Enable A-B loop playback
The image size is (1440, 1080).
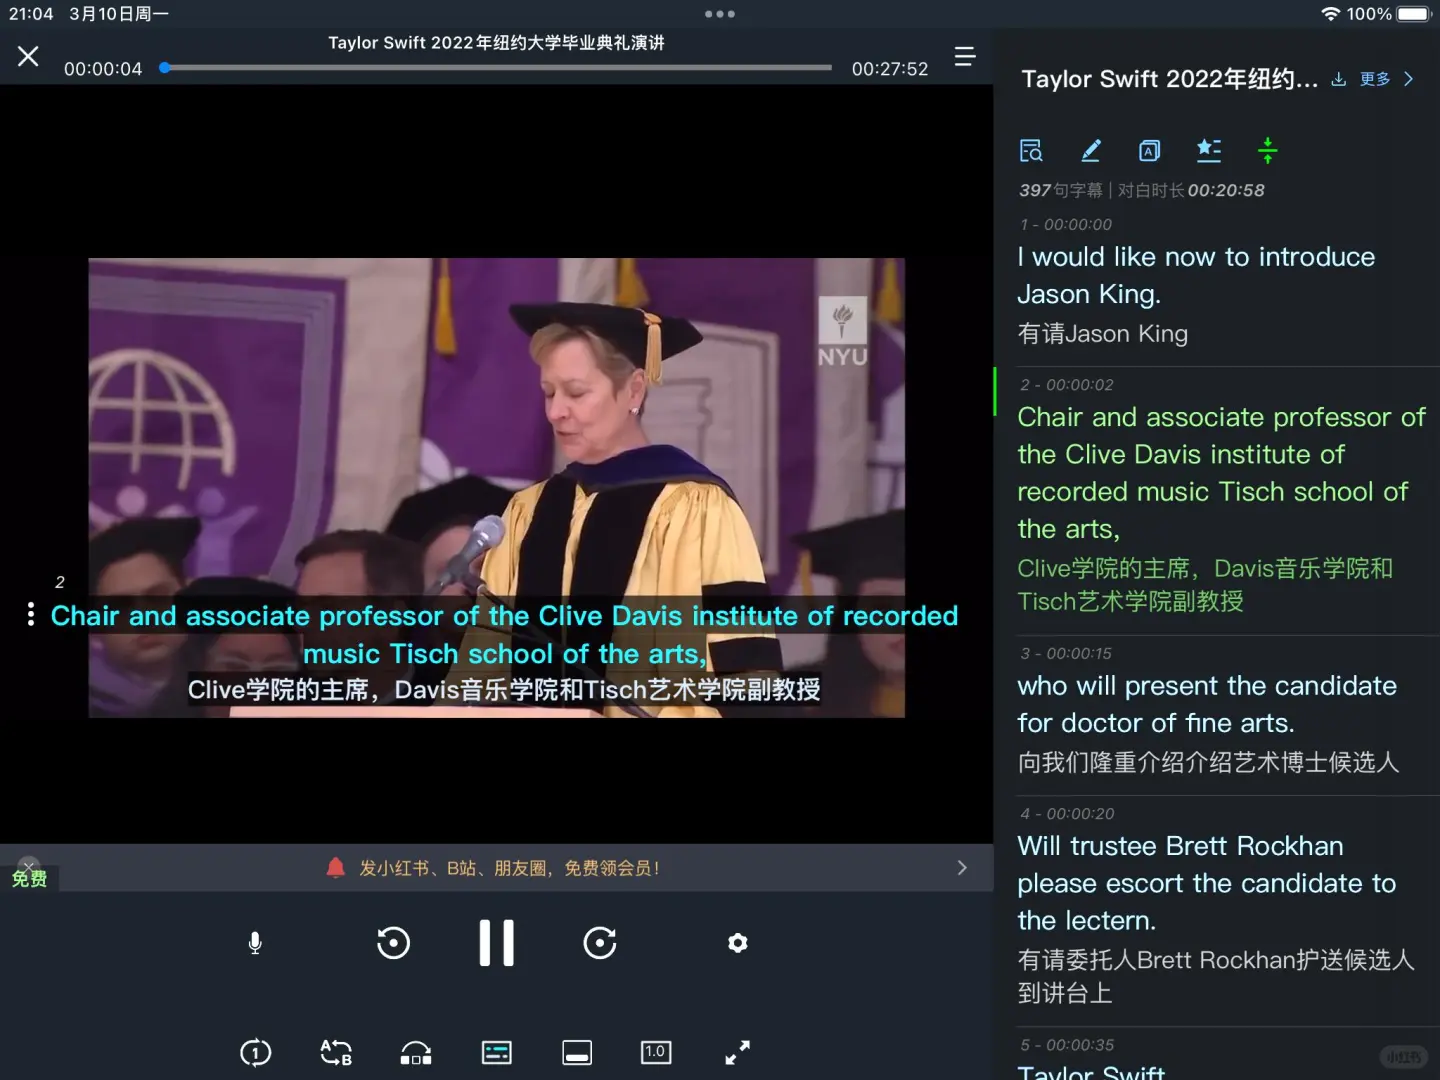(335, 1052)
